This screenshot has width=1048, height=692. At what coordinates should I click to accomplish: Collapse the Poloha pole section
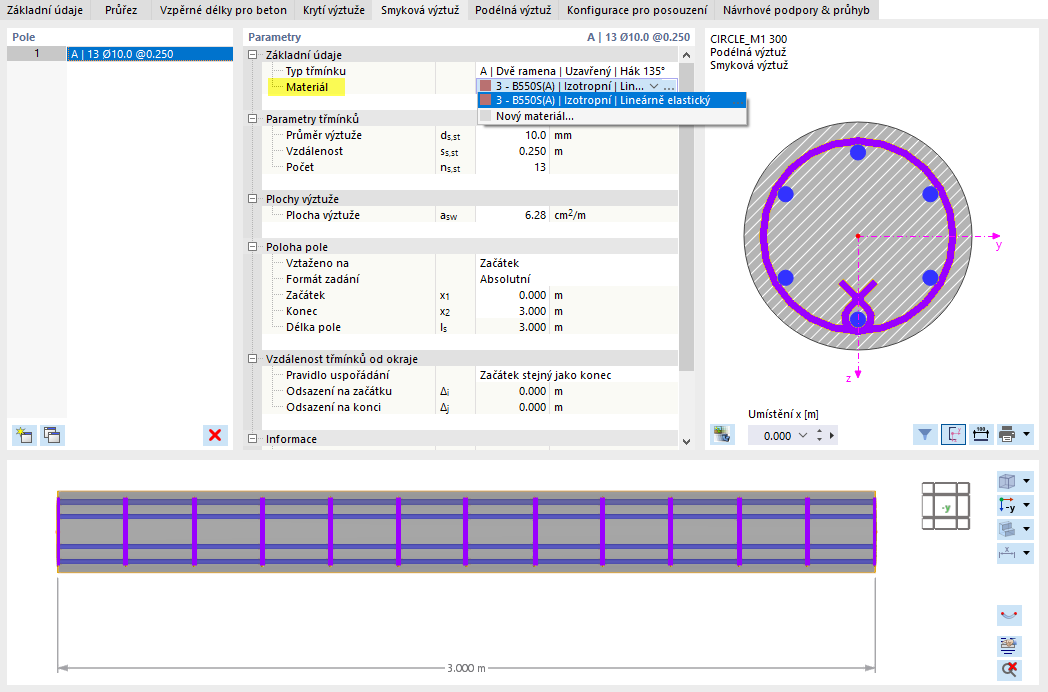point(253,247)
